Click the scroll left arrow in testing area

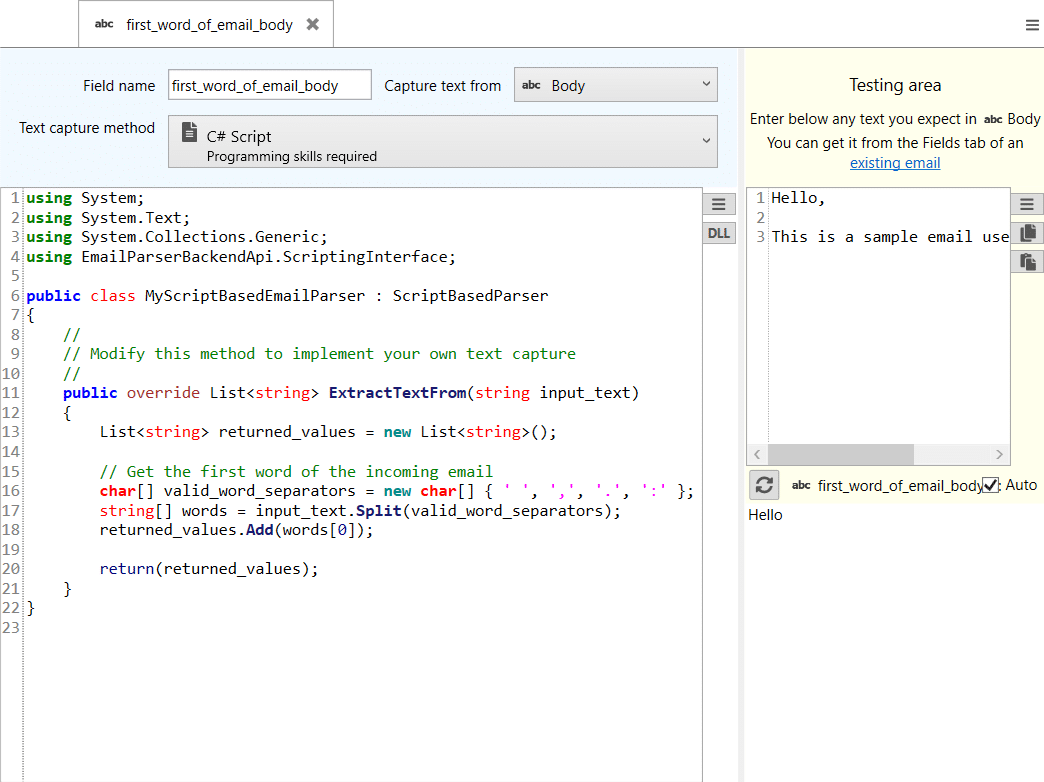coord(757,454)
